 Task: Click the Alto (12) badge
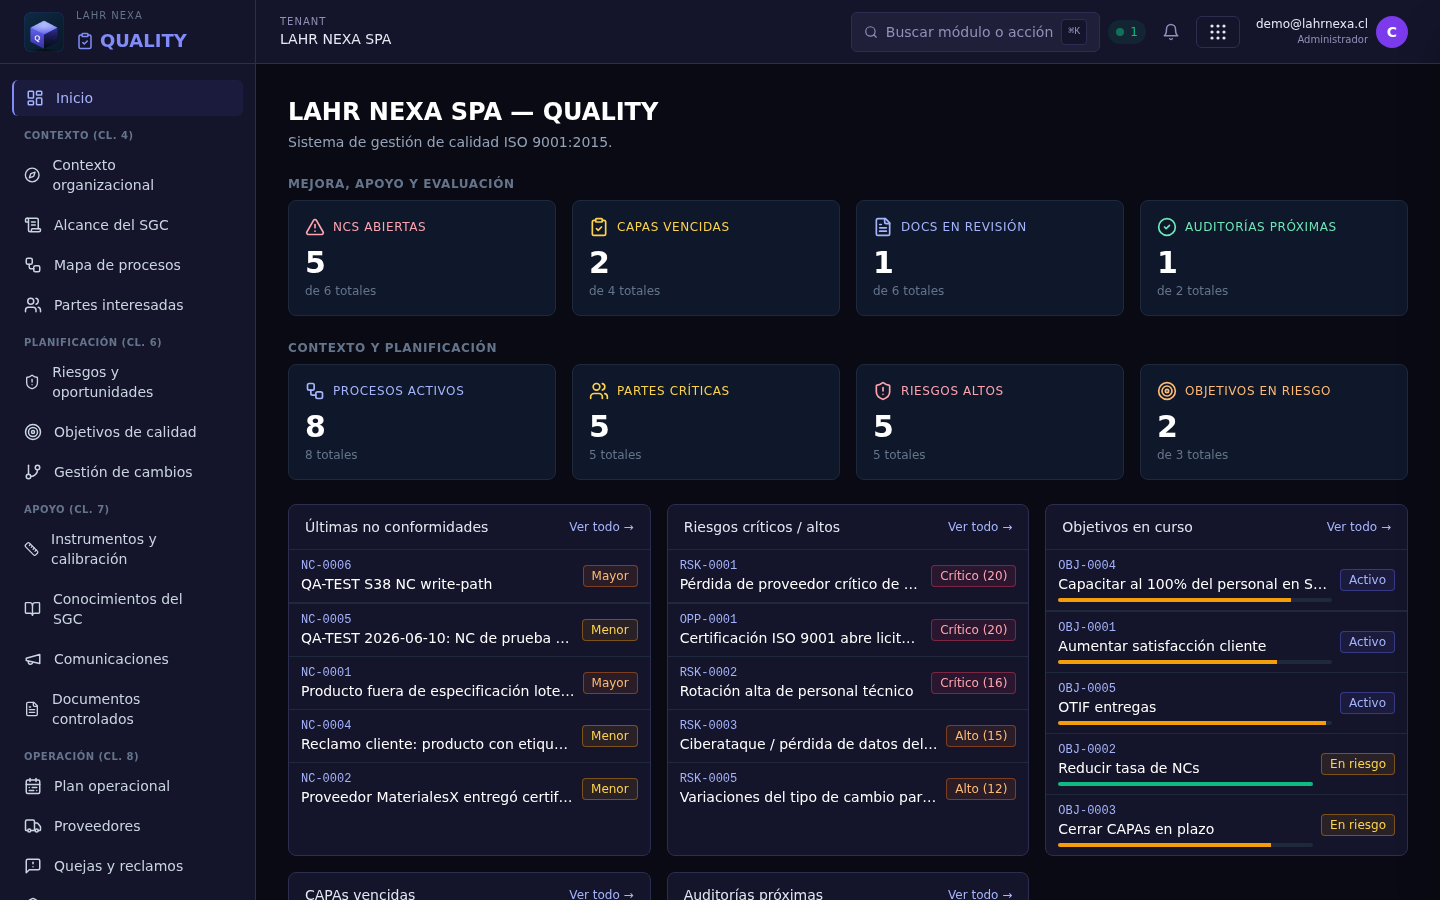click(x=981, y=789)
